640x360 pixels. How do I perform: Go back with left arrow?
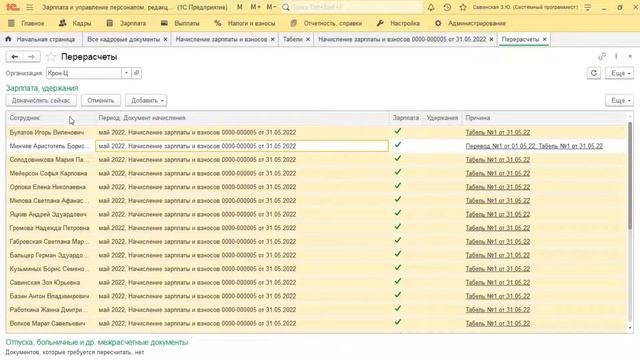[15, 57]
